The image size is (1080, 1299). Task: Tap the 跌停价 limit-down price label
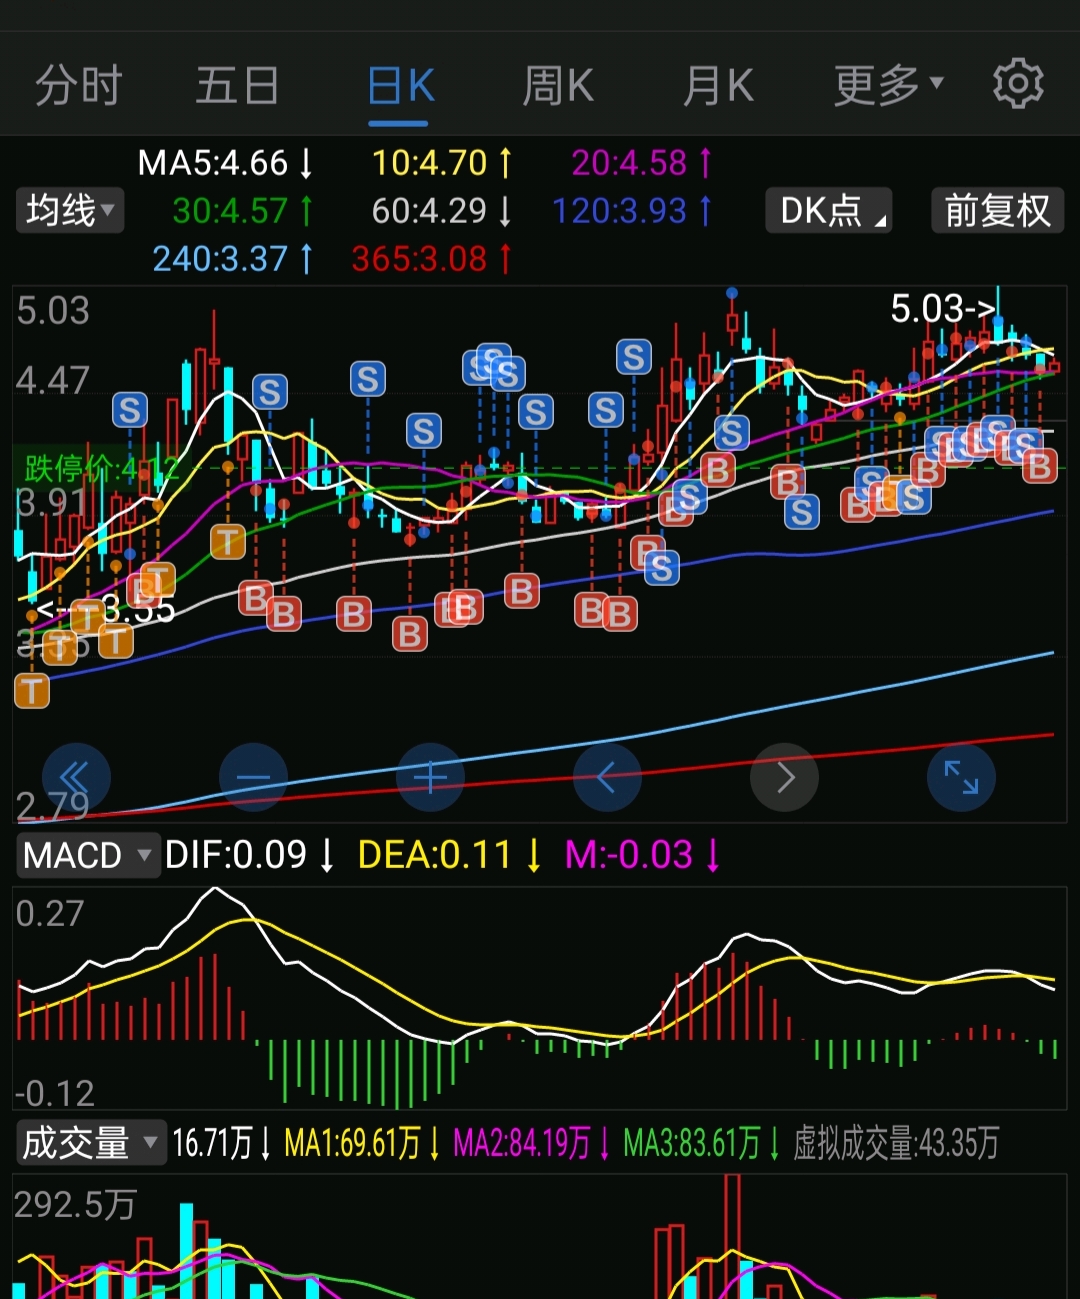100,468
